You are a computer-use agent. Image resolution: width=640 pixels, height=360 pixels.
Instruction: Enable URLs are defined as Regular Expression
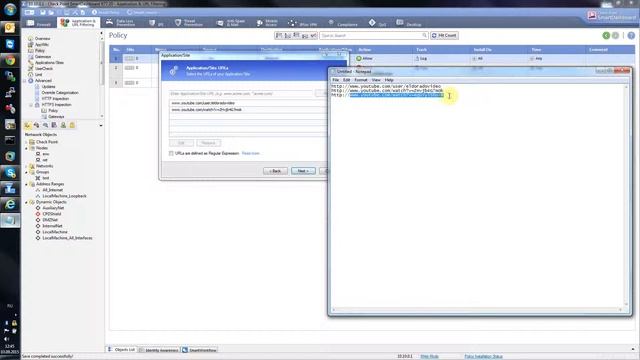pyautogui.click(x=171, y=153)
